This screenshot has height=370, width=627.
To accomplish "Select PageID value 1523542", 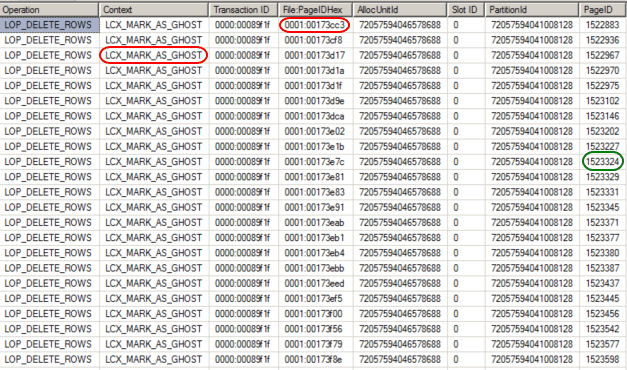I will pos(603,329).
